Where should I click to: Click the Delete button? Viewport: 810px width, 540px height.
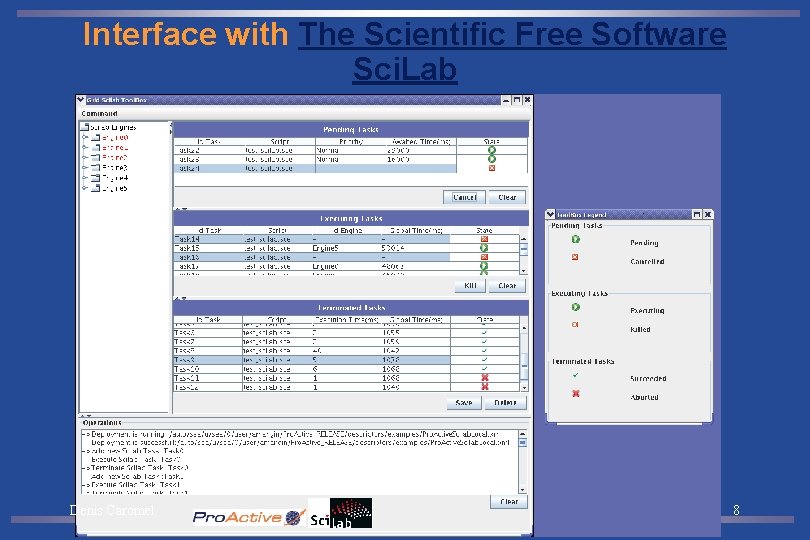tap(505, 402)
